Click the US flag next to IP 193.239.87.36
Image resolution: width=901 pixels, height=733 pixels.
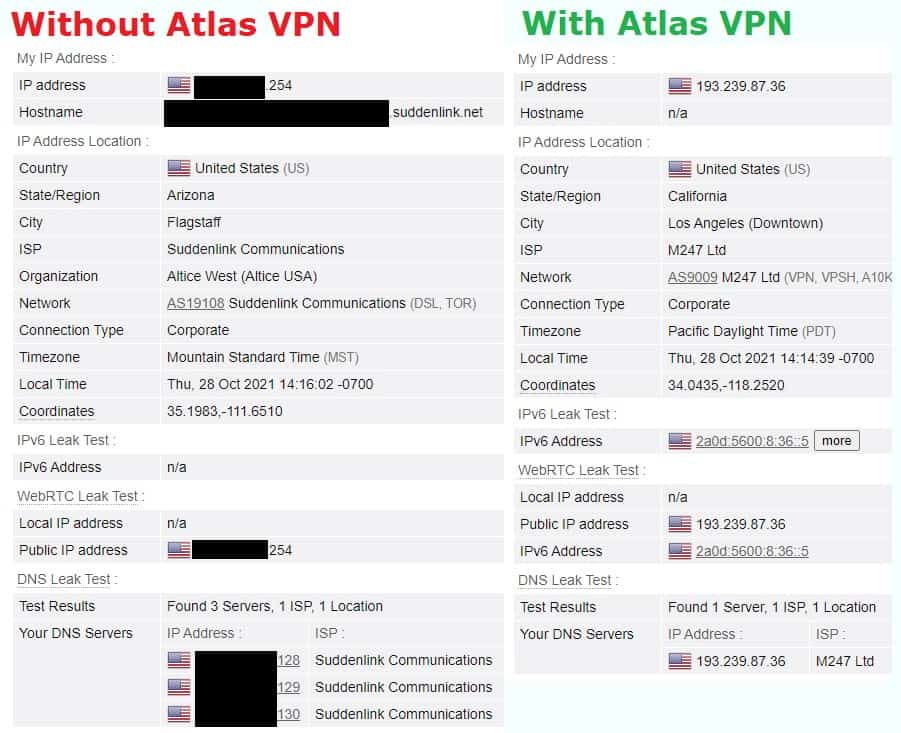(x=680, y=86)
